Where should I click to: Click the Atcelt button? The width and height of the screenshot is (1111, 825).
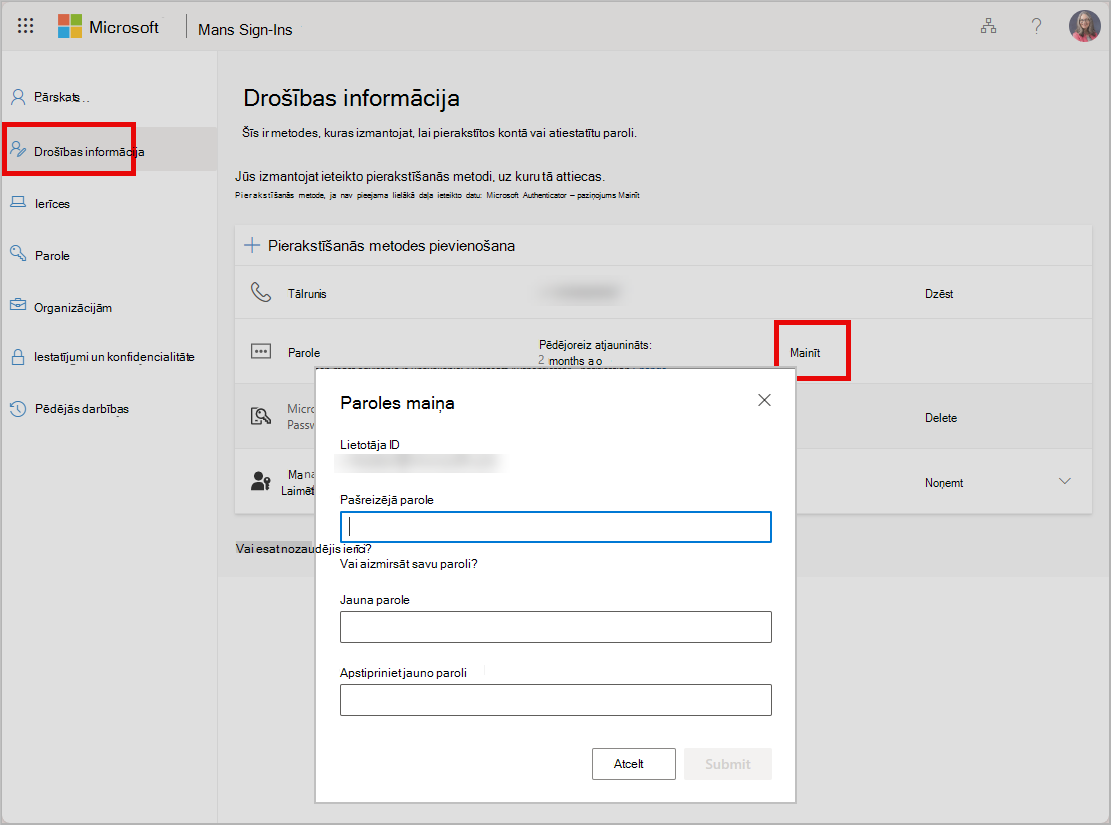pyautogui.click(x=633, y=764)
